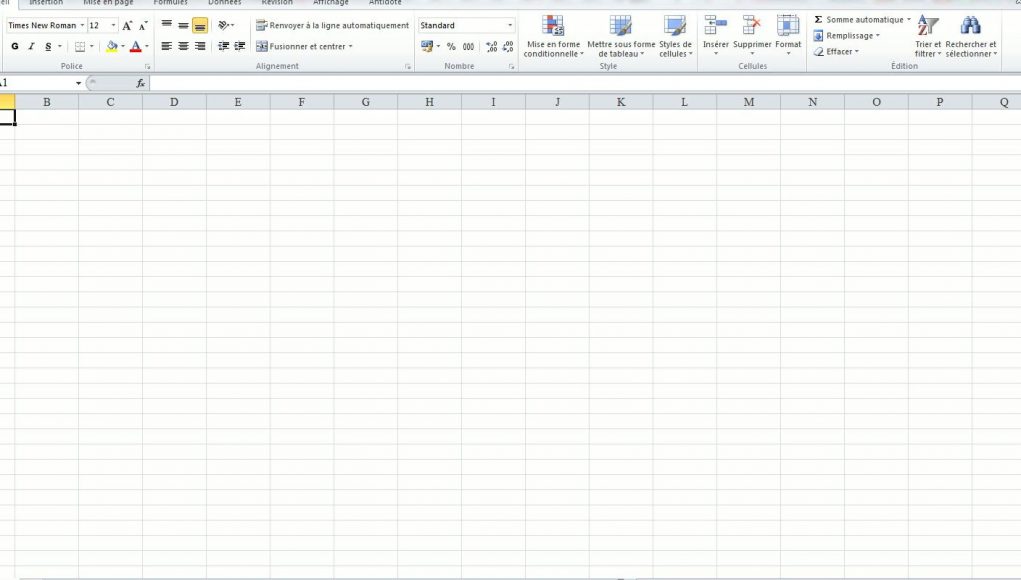Screen dimensions: 1021x580
Task: Open Trier et filtrer menu
Action: click(x=928, y=36)
